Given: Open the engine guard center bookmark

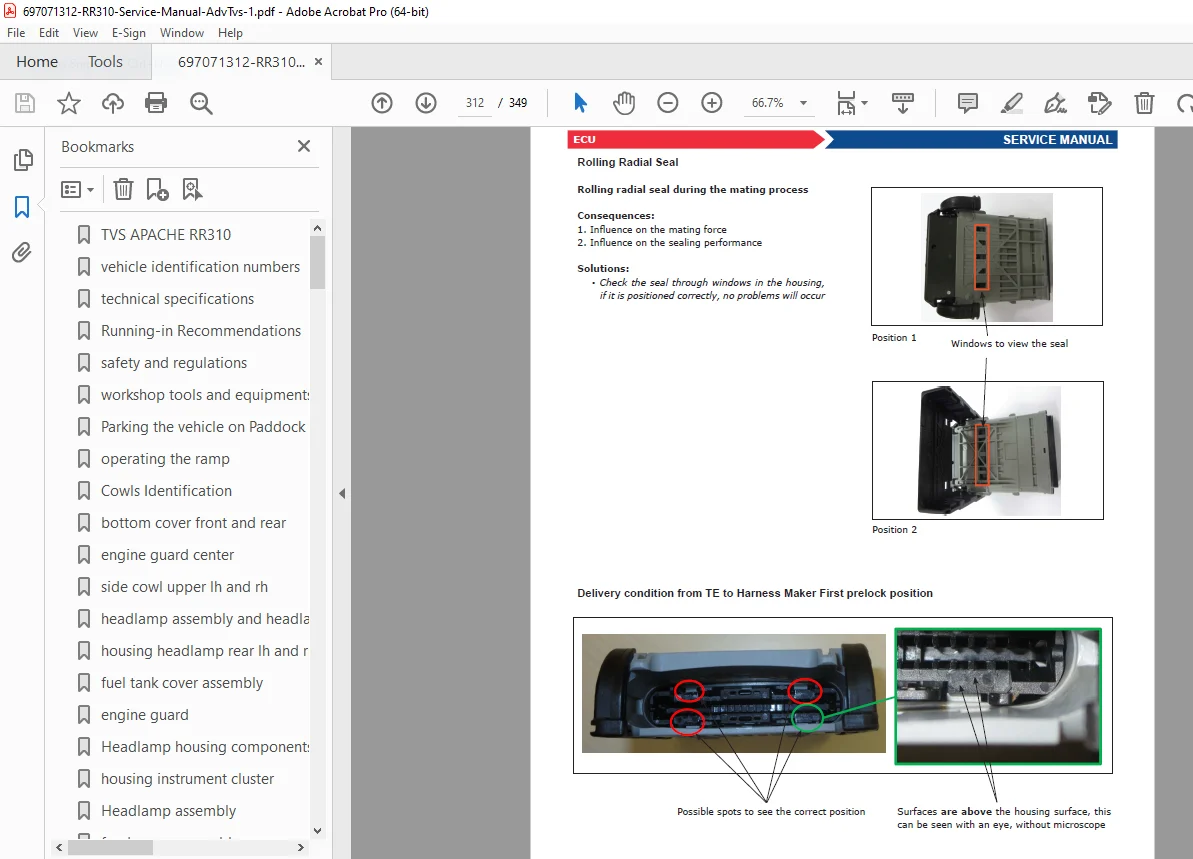Looking at the screenshot, I should coord(167,555).
